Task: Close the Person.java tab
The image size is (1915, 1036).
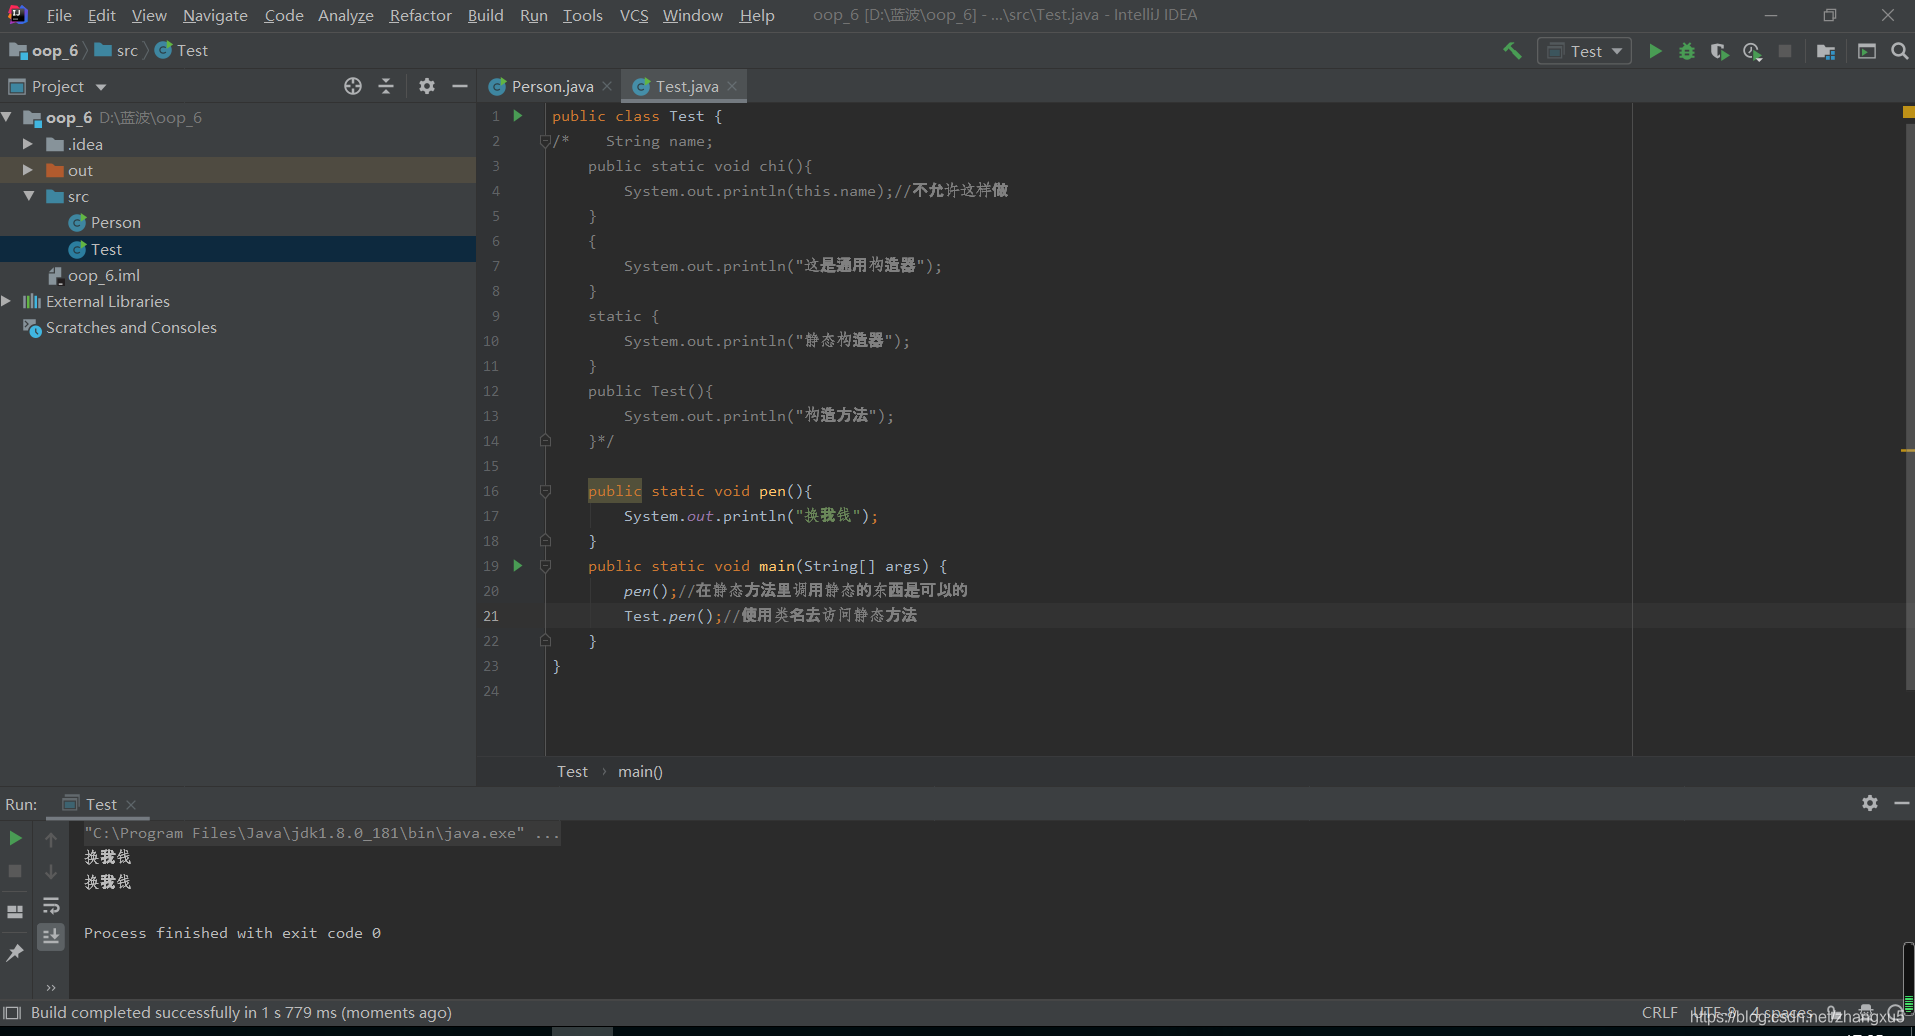Action: (607, 86)
